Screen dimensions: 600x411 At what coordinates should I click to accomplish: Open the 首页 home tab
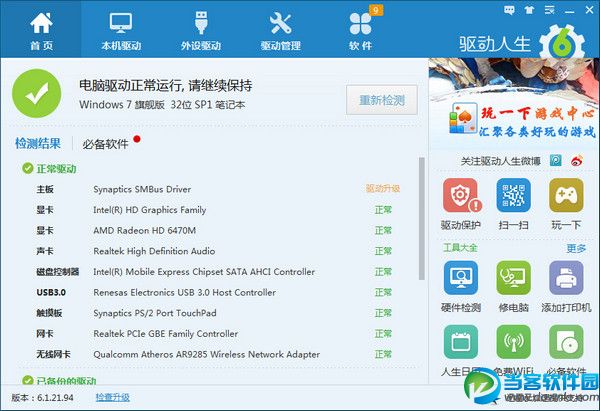pyautogui.click(x=41, y=30)
